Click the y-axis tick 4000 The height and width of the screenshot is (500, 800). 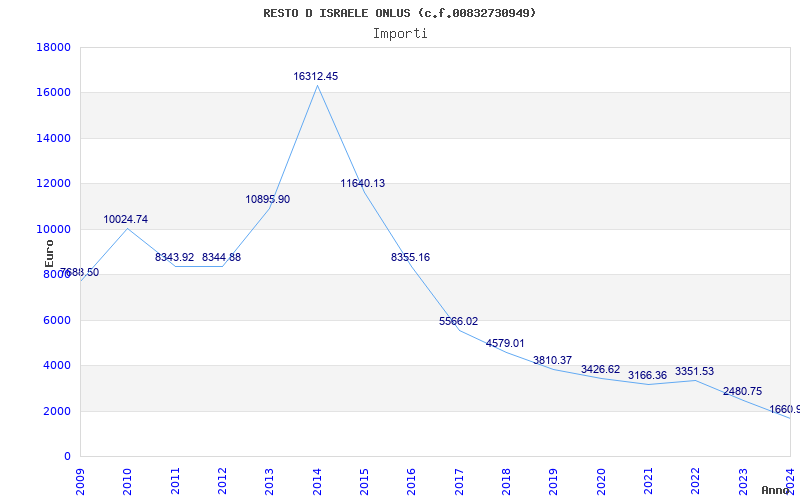(x=57, y=366)
